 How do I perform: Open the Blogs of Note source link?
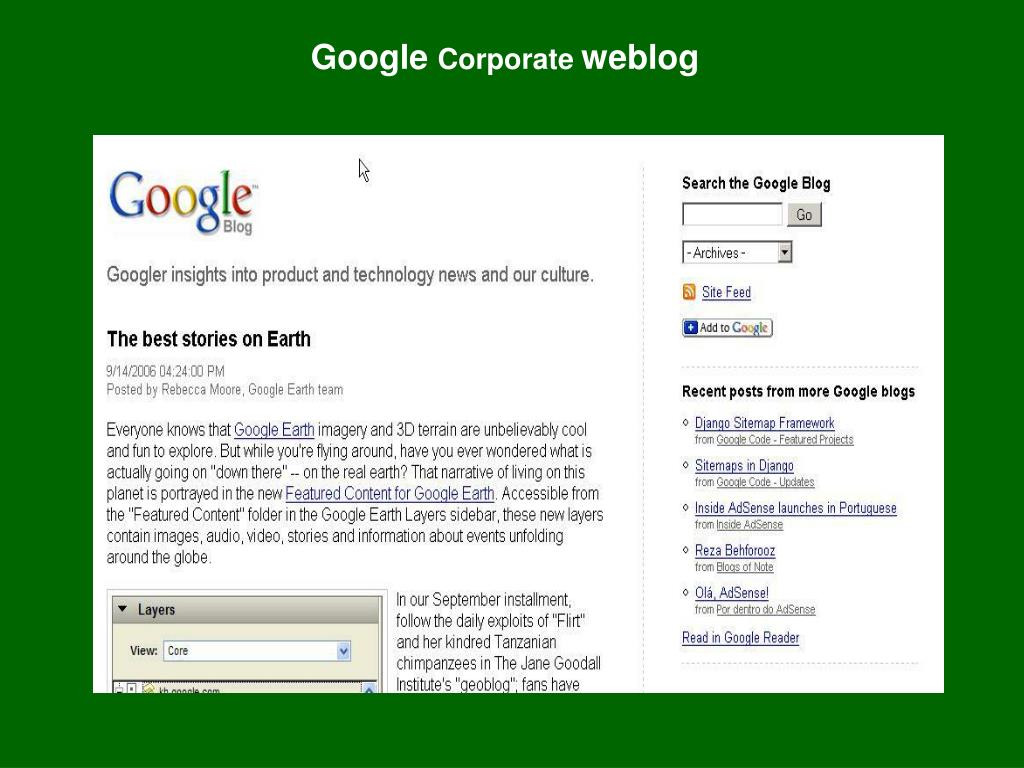click(744, 568)
